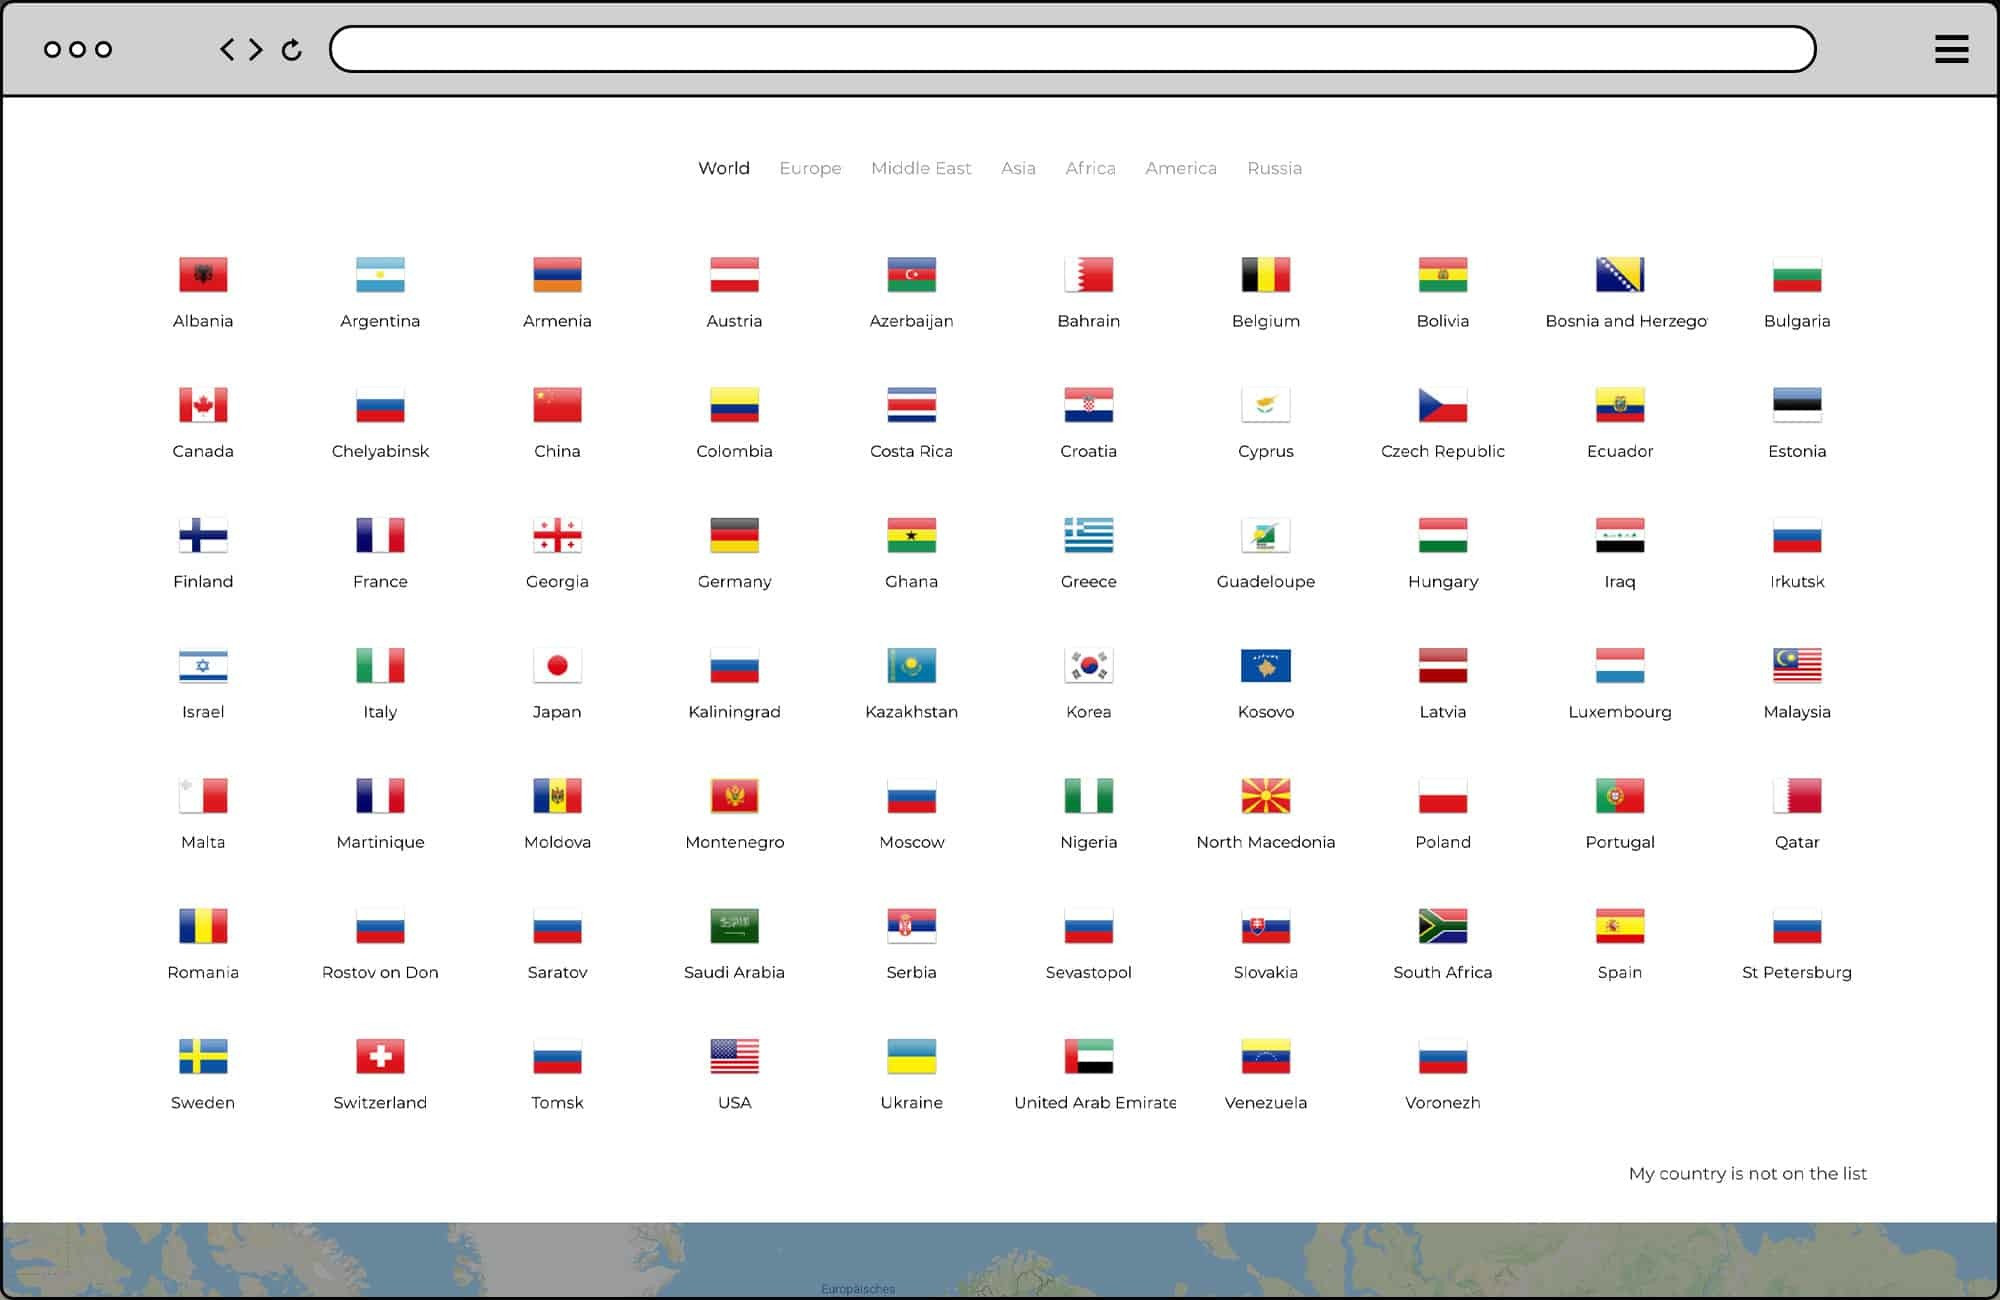2000x1300 pixels.
Task: Open the Africa tab
Action: tap(1090, 168)
